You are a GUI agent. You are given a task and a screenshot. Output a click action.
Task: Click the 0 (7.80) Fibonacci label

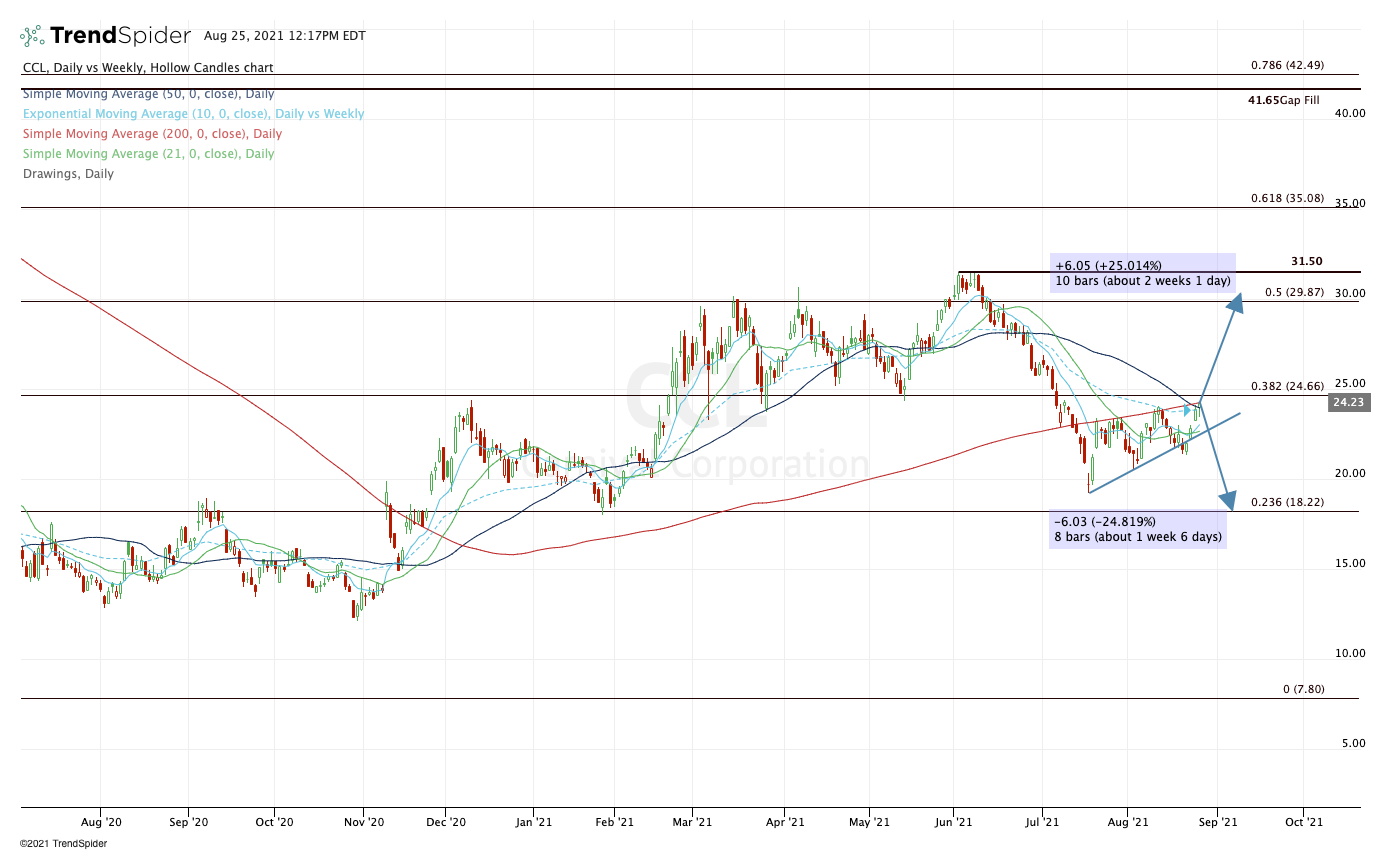click(x=1304, y=690)
